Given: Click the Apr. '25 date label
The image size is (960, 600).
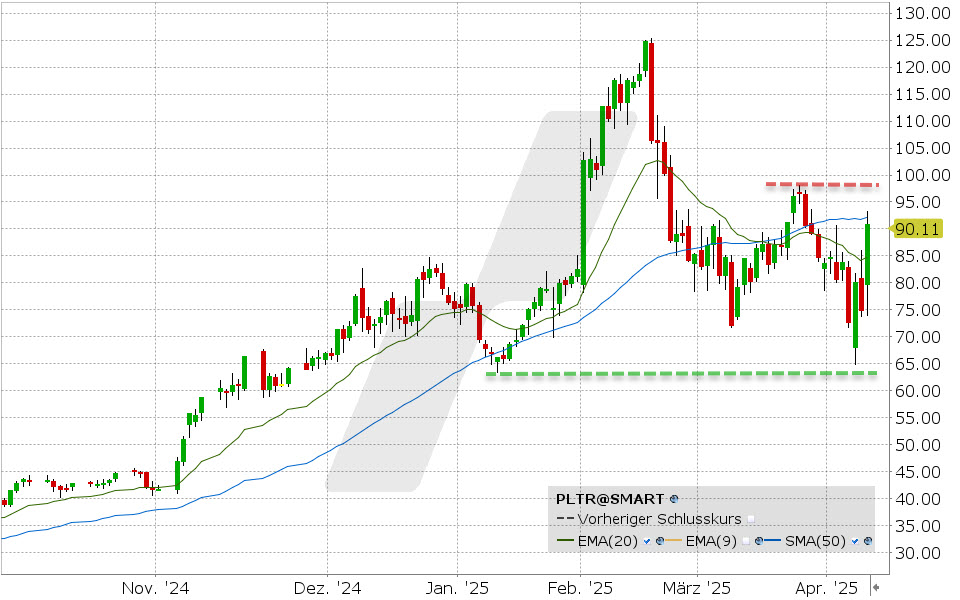Looking at the screenshot, I should 827,588.
